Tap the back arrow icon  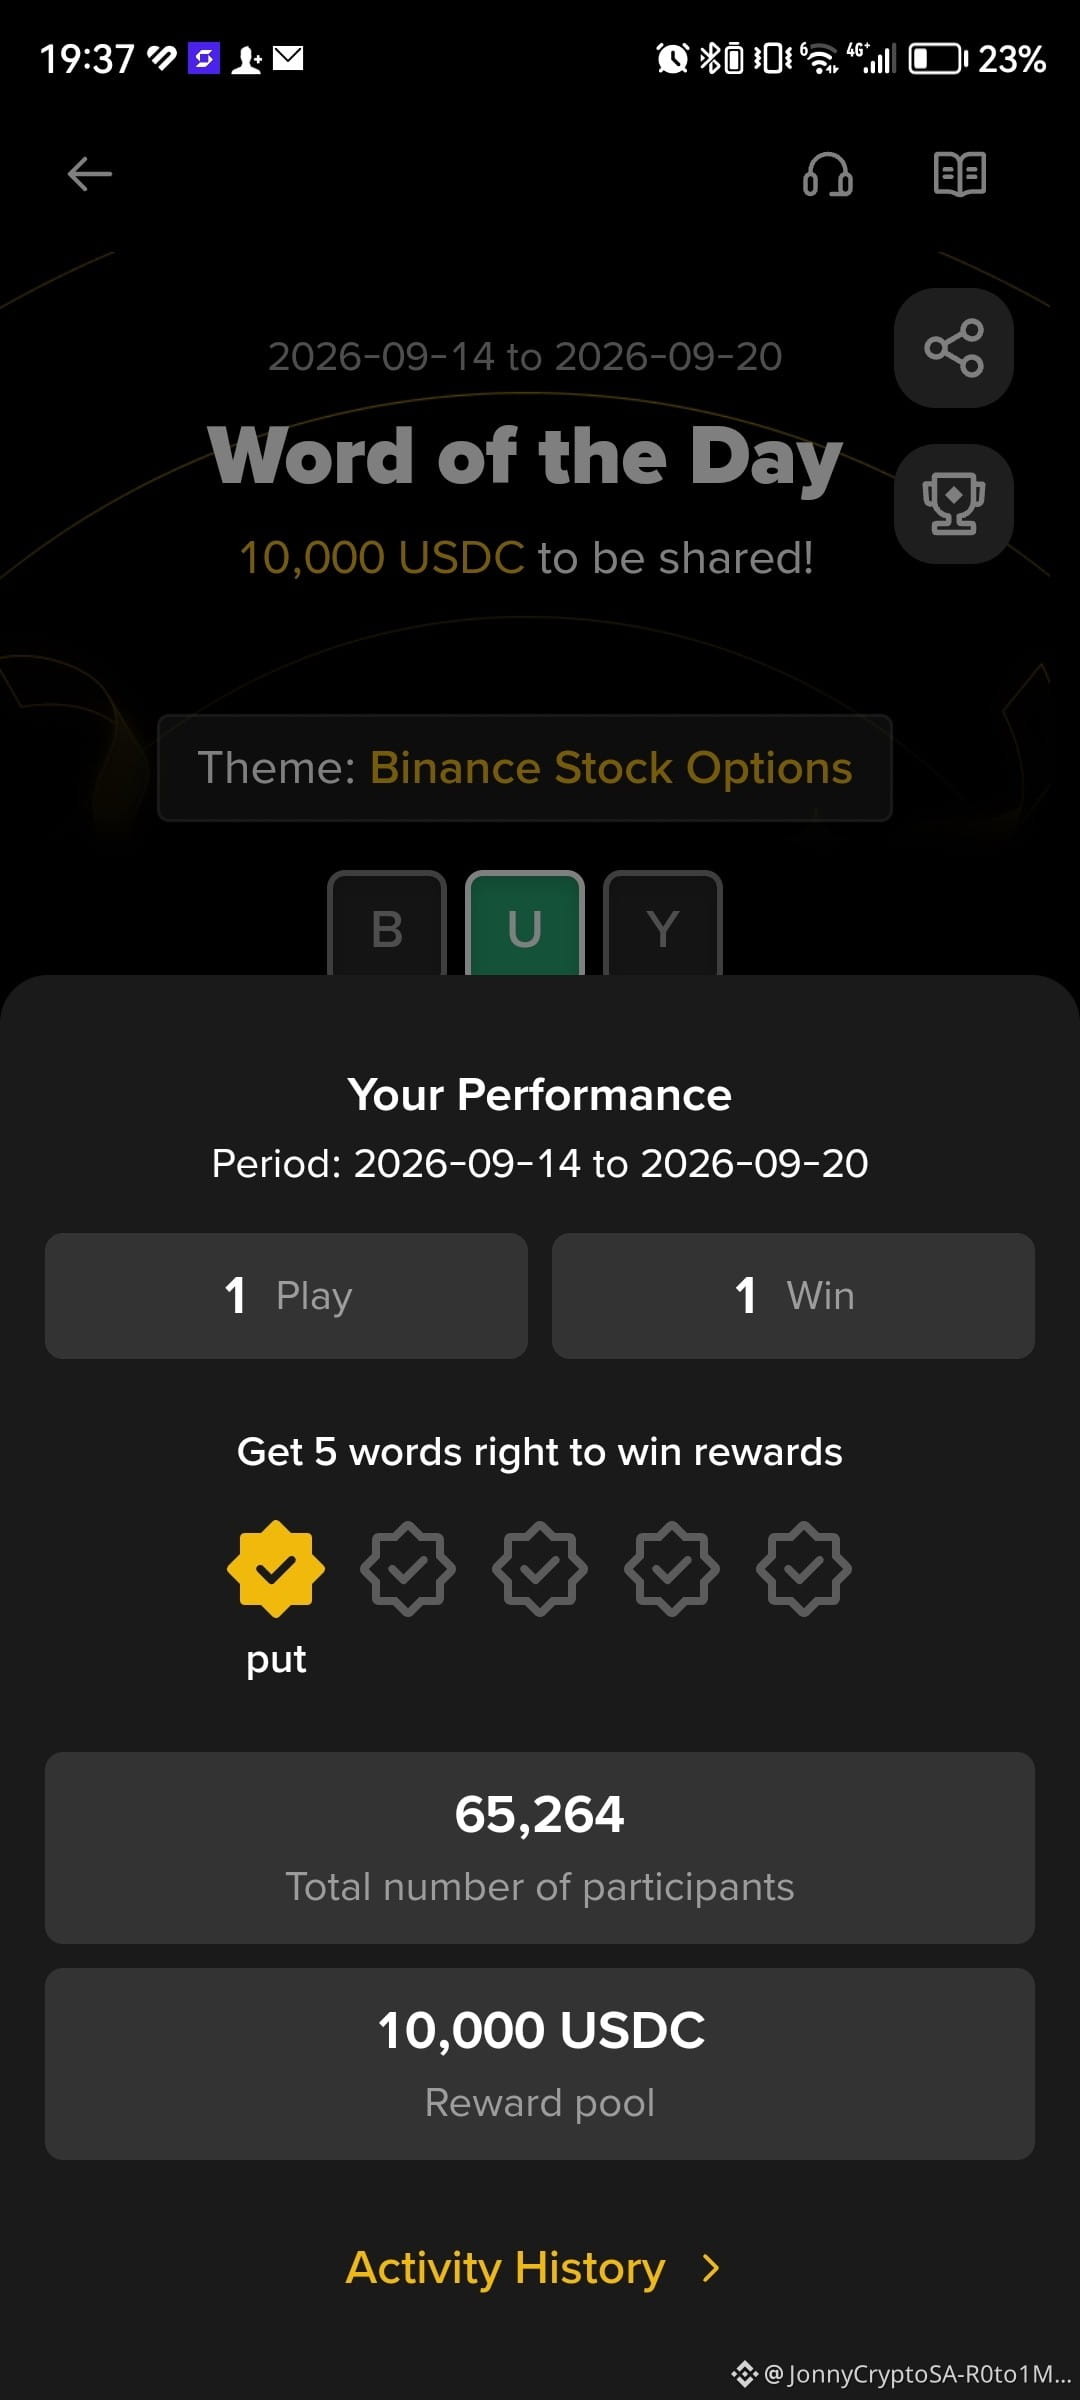(x=89, y=174)
